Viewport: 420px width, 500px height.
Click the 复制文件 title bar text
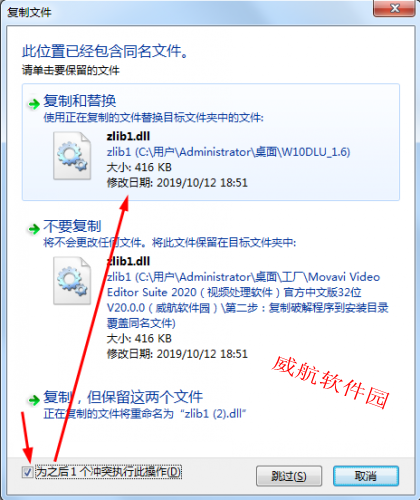[29, 12]
